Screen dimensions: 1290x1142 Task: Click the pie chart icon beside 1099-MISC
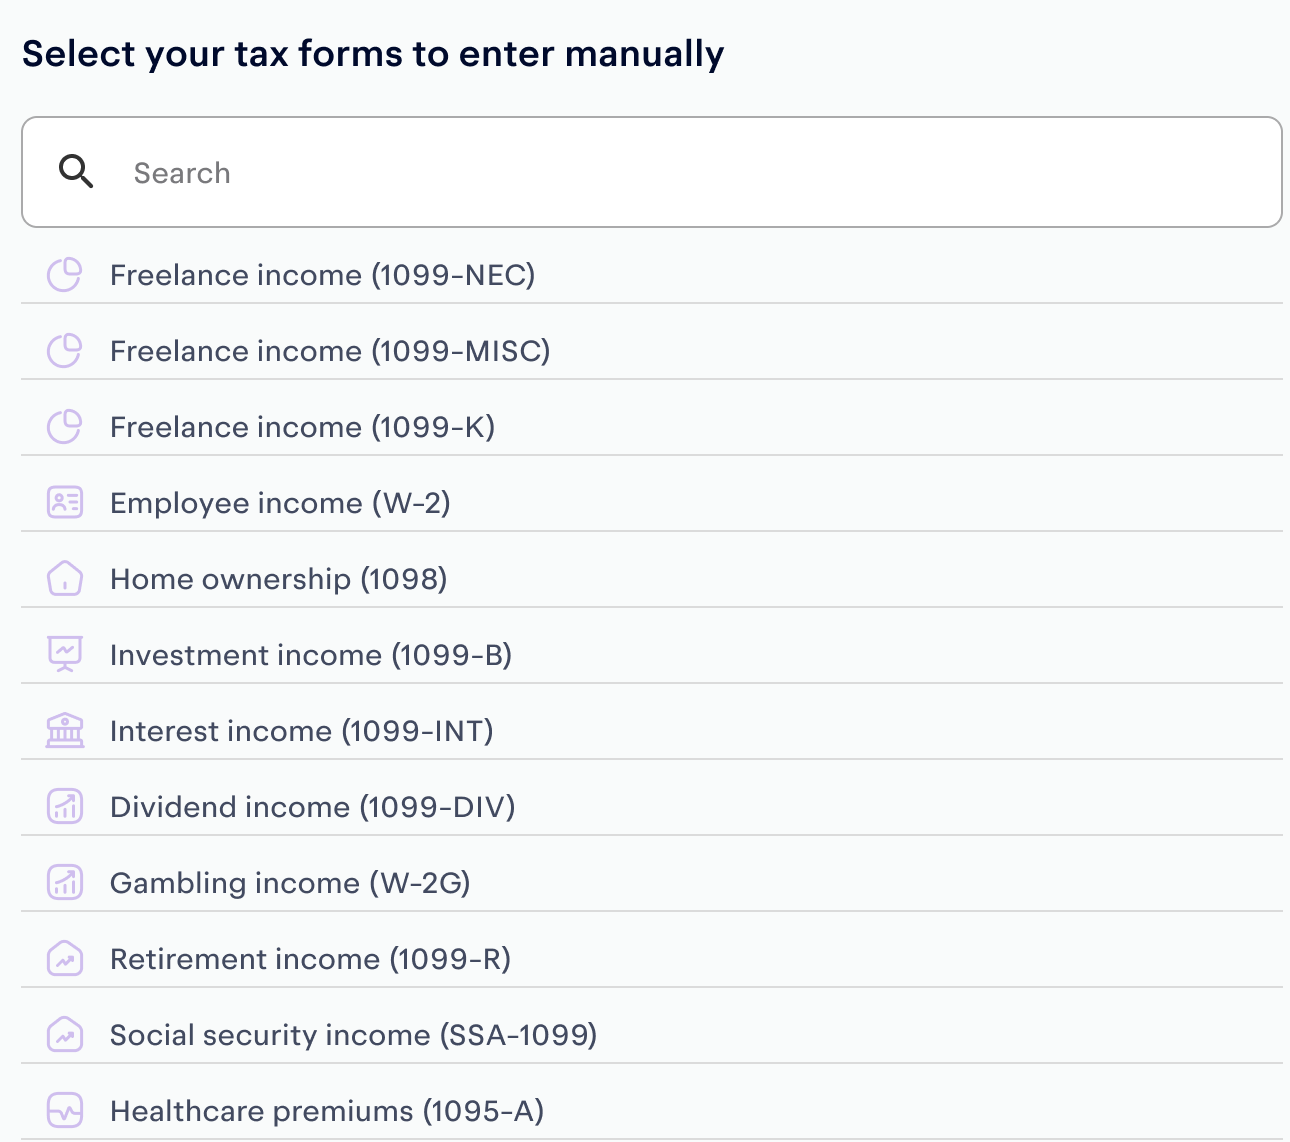pos(65,351)
